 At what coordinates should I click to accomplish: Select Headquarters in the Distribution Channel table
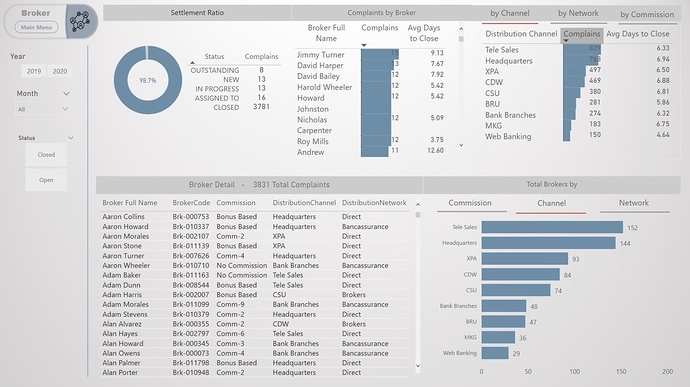pyautogui.click(x=509, y=61)
